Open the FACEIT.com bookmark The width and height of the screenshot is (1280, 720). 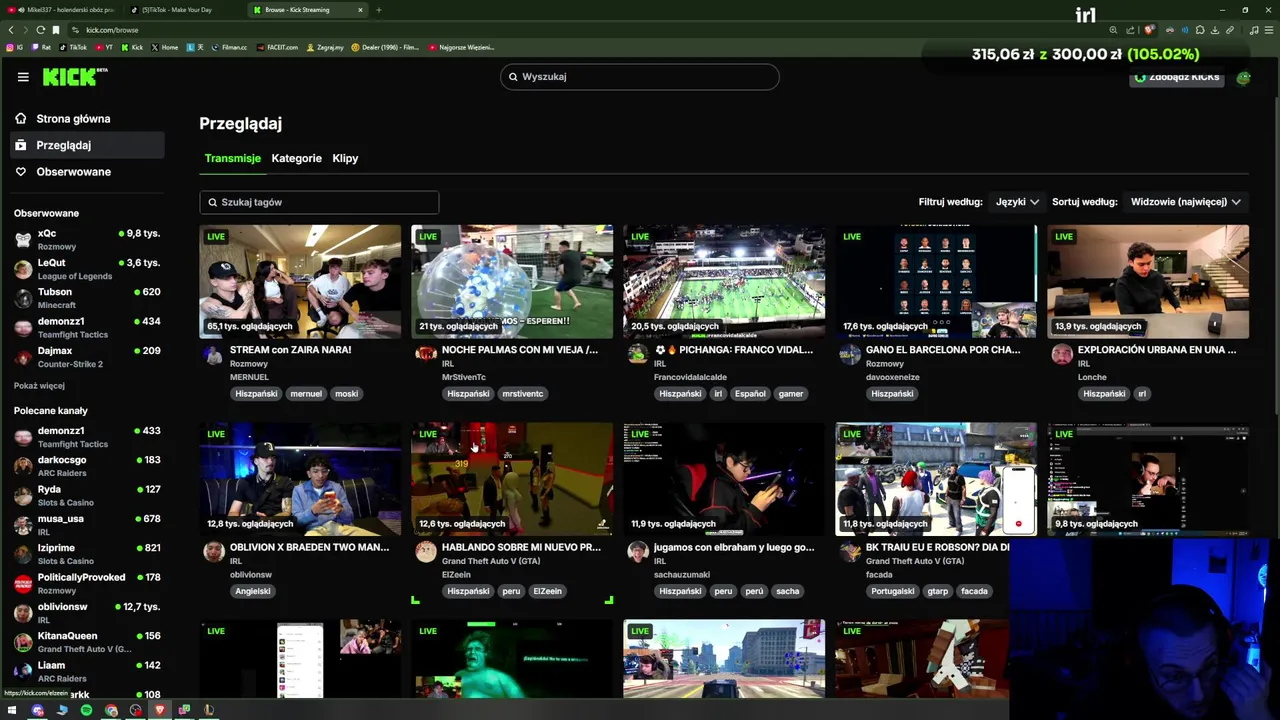(x=277, y=47)
